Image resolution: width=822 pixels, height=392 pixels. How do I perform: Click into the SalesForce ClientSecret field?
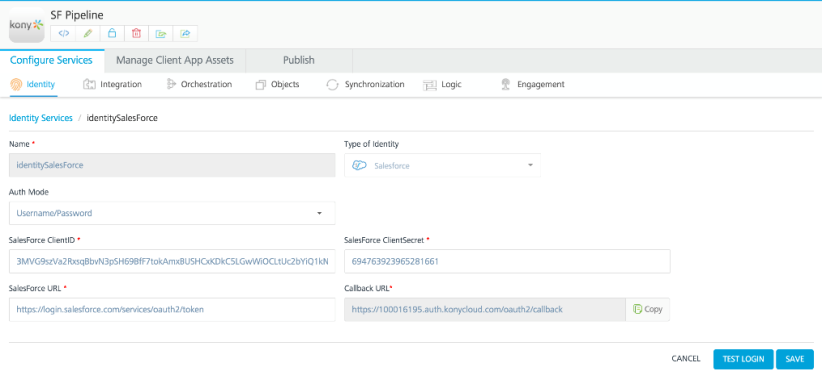tap(507, 261)
